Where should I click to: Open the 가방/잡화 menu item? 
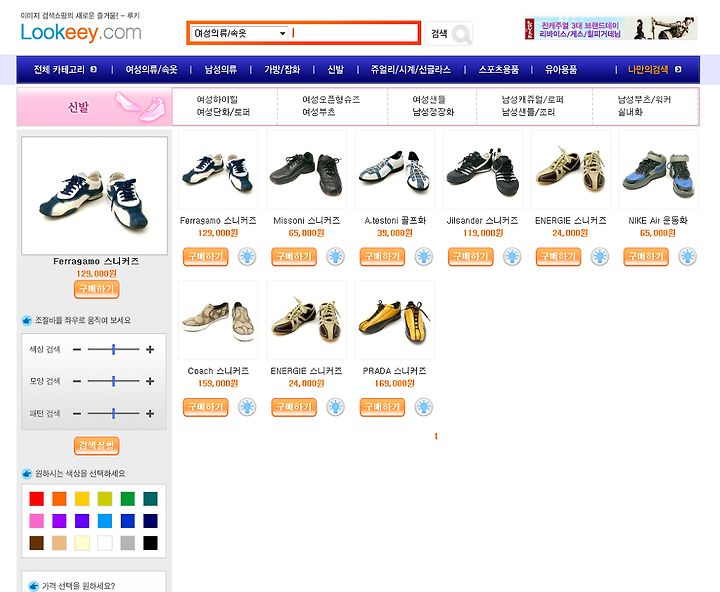282,69
